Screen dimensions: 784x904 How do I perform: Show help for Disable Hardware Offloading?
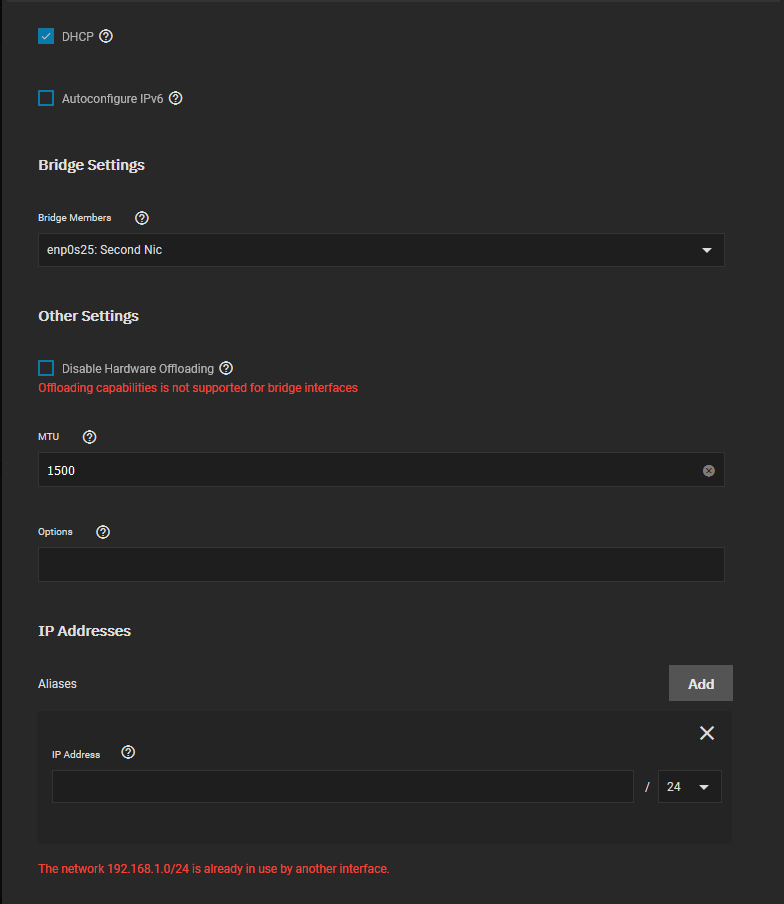click(227, 368)
